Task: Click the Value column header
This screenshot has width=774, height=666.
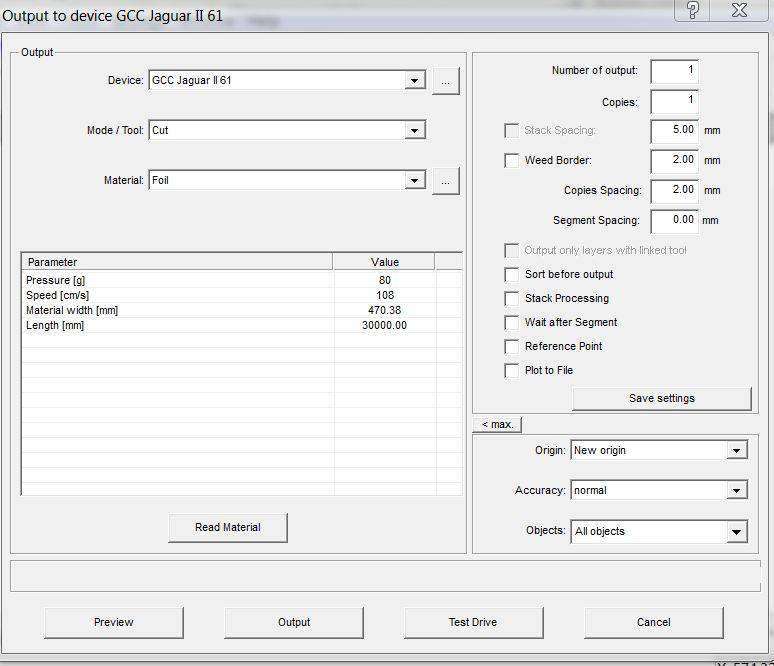Action: [x=385, y=262]
